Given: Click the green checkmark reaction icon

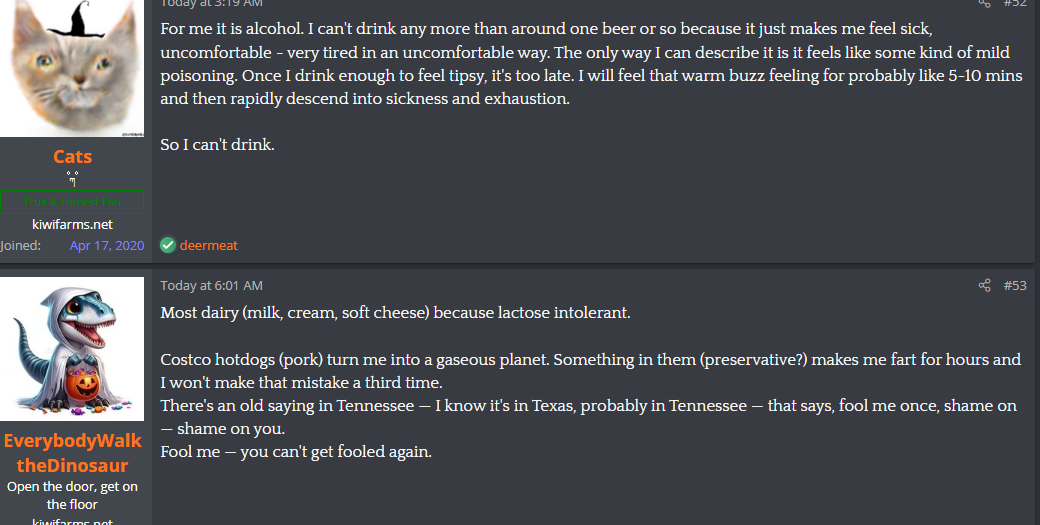Looking at the screenshot, I should [168, 245].
